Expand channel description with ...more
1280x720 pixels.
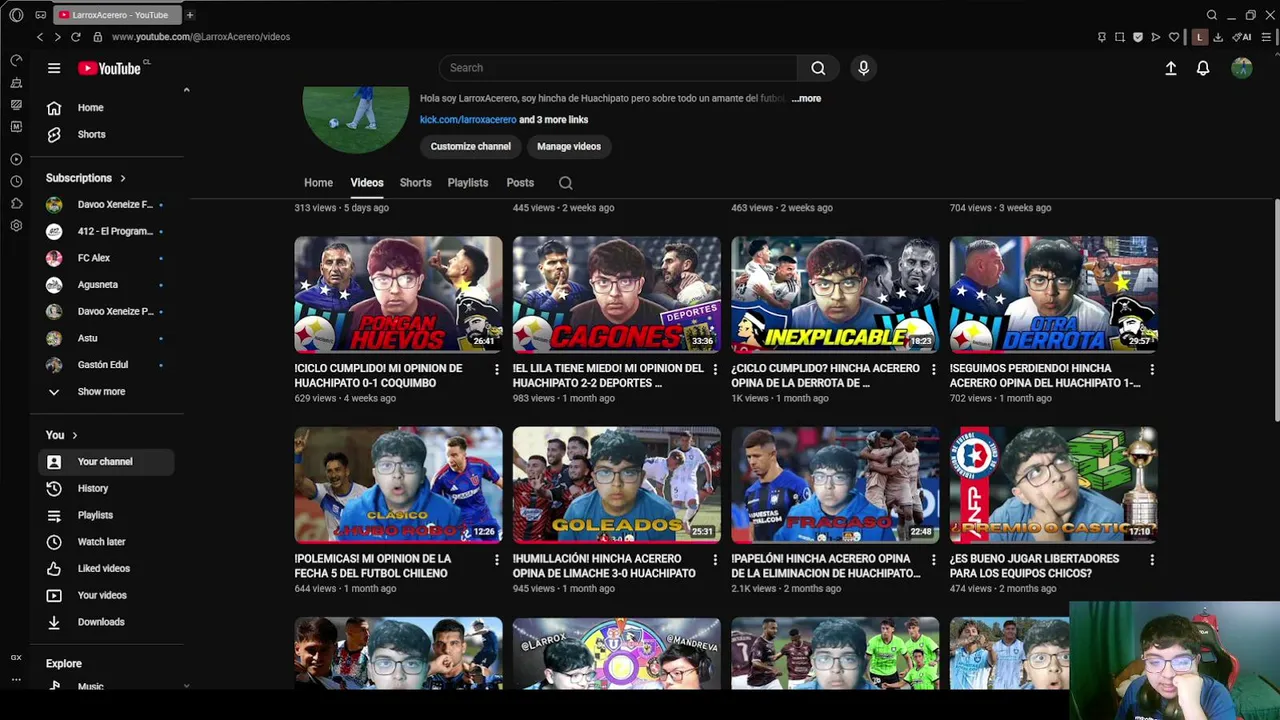coord(806,99)
